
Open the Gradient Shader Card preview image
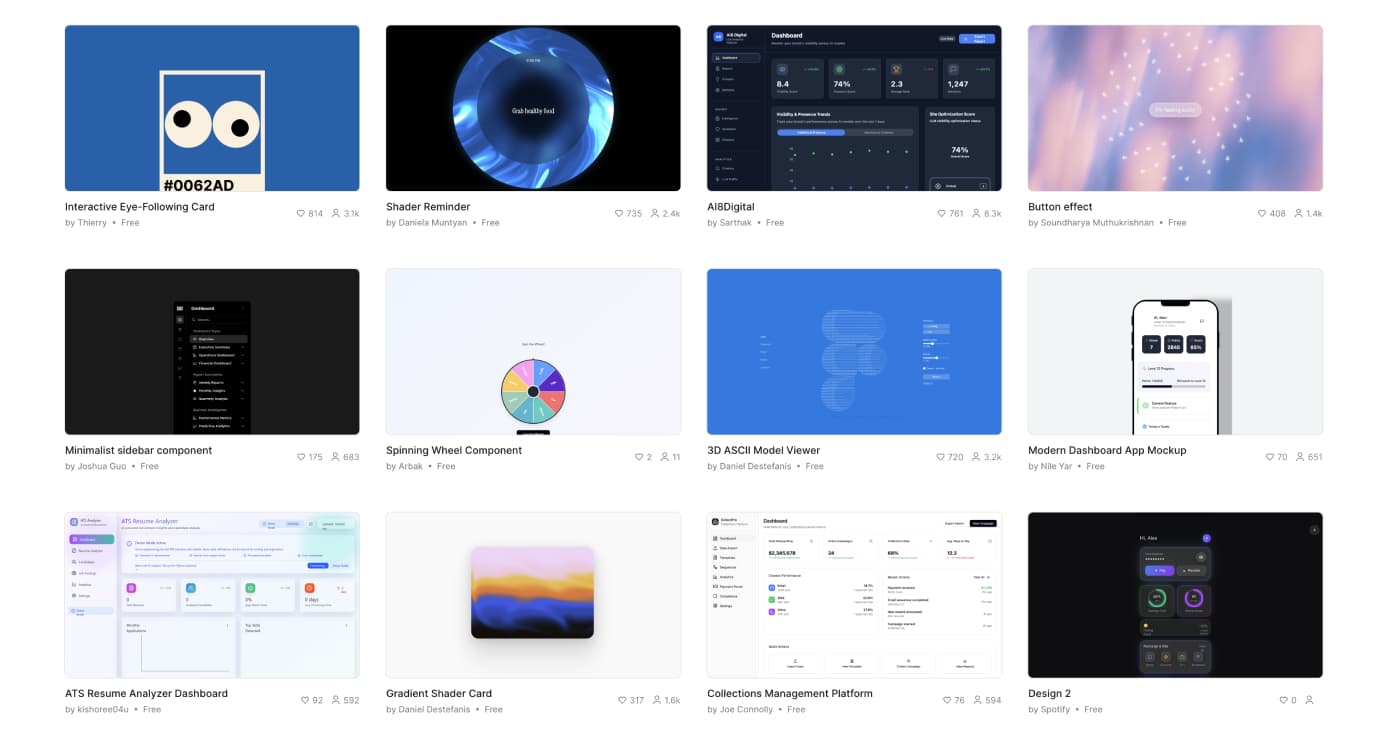click(533, 594)
